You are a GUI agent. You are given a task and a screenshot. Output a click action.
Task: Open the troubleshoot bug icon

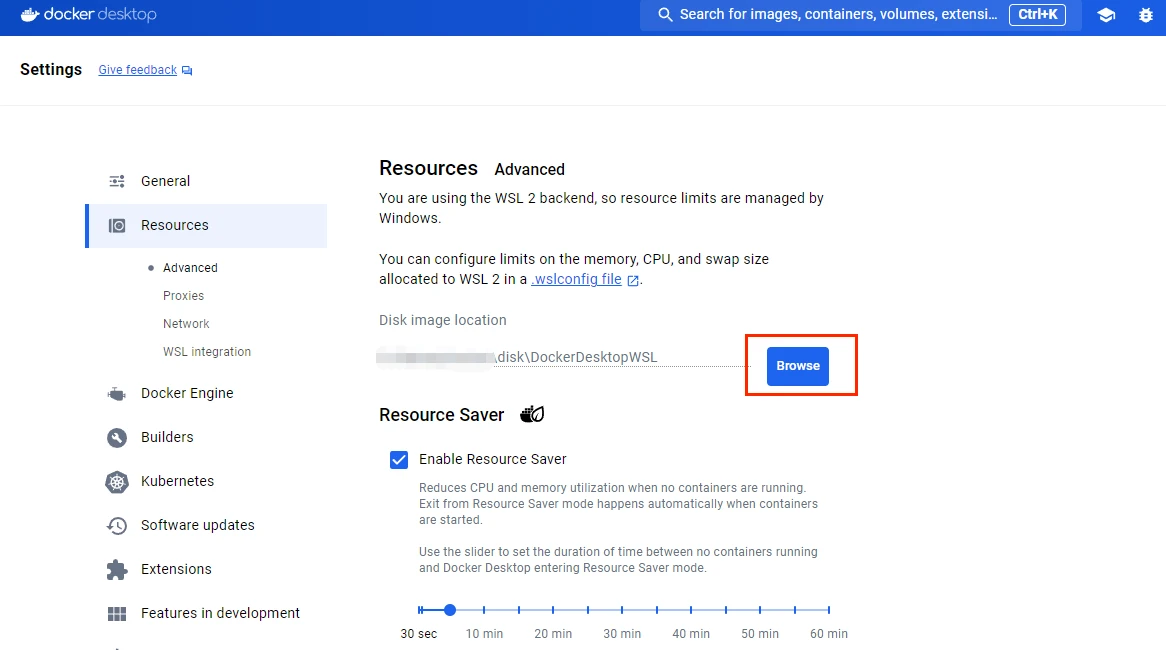coord(1145,15)
